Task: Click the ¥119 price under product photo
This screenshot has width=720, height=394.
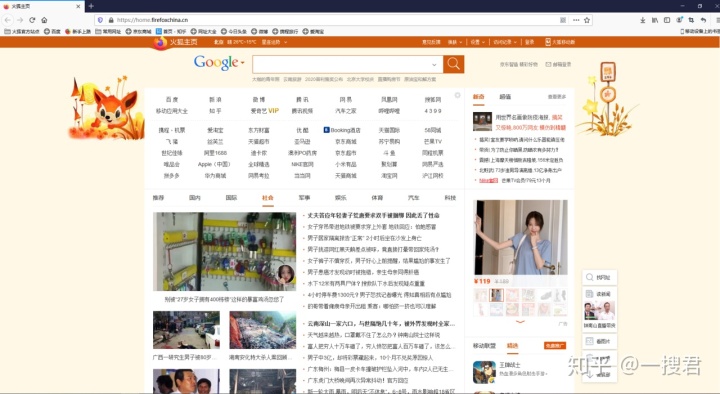Action: (482, 281)
